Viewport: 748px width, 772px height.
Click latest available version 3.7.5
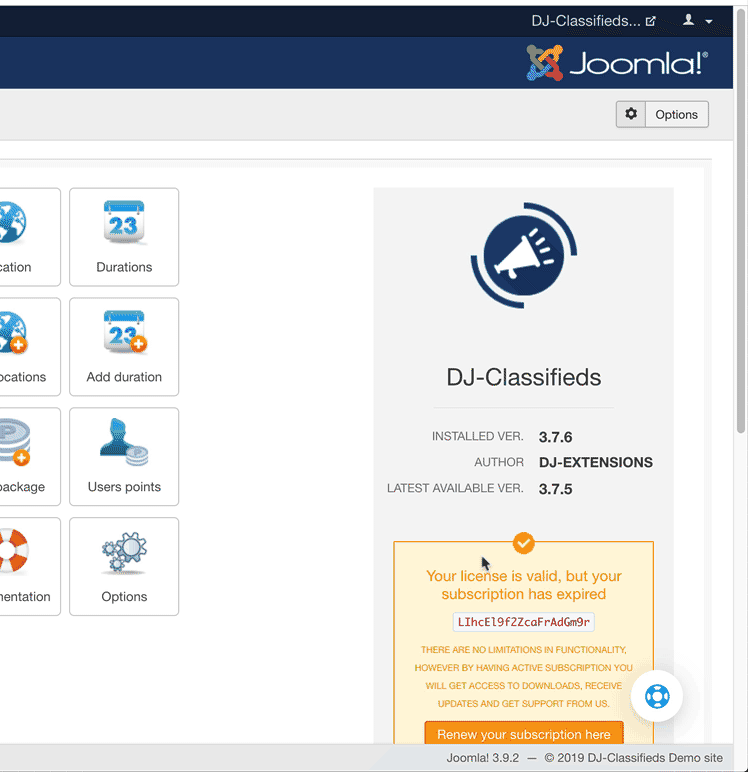coord(555,489)
